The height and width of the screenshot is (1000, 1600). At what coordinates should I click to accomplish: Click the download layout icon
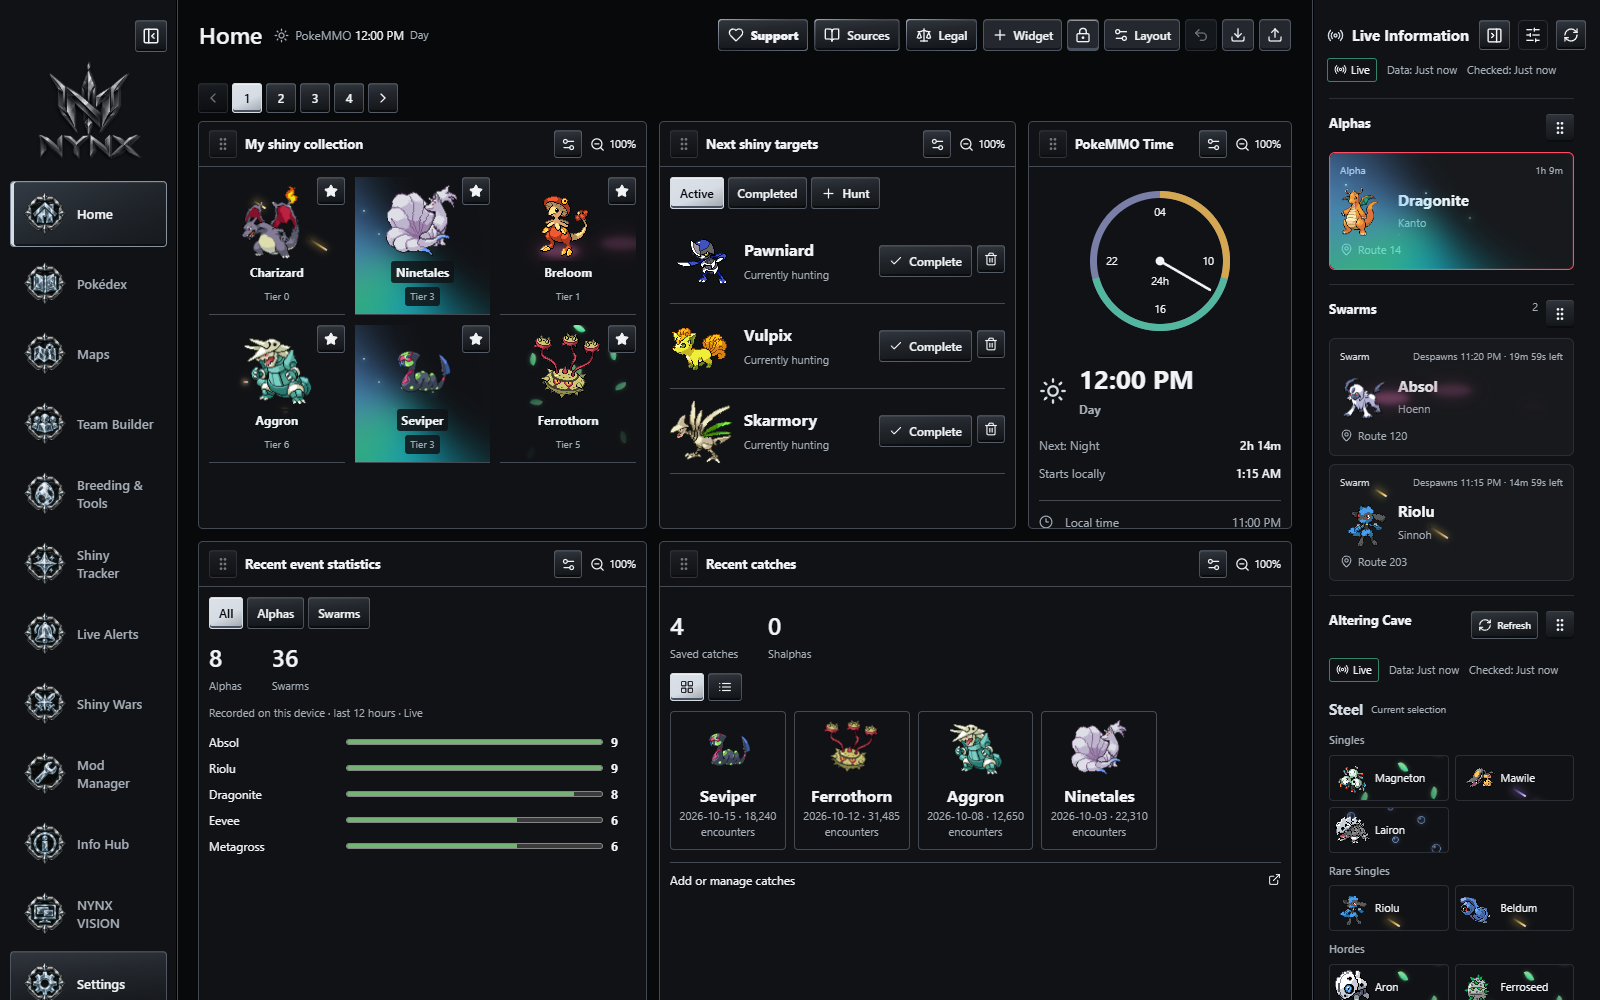(x=1238, y=35)
